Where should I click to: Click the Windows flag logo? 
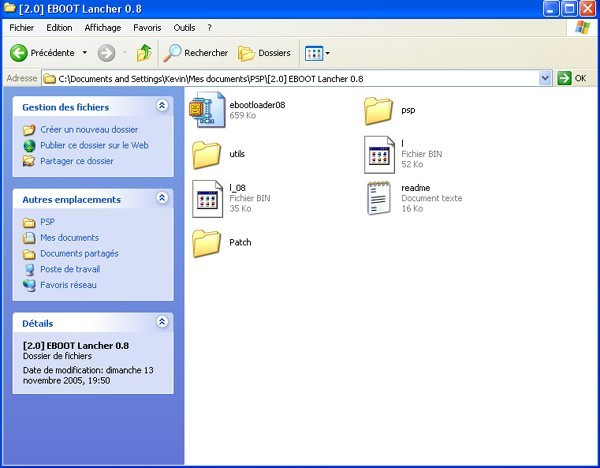pos(582,28)
